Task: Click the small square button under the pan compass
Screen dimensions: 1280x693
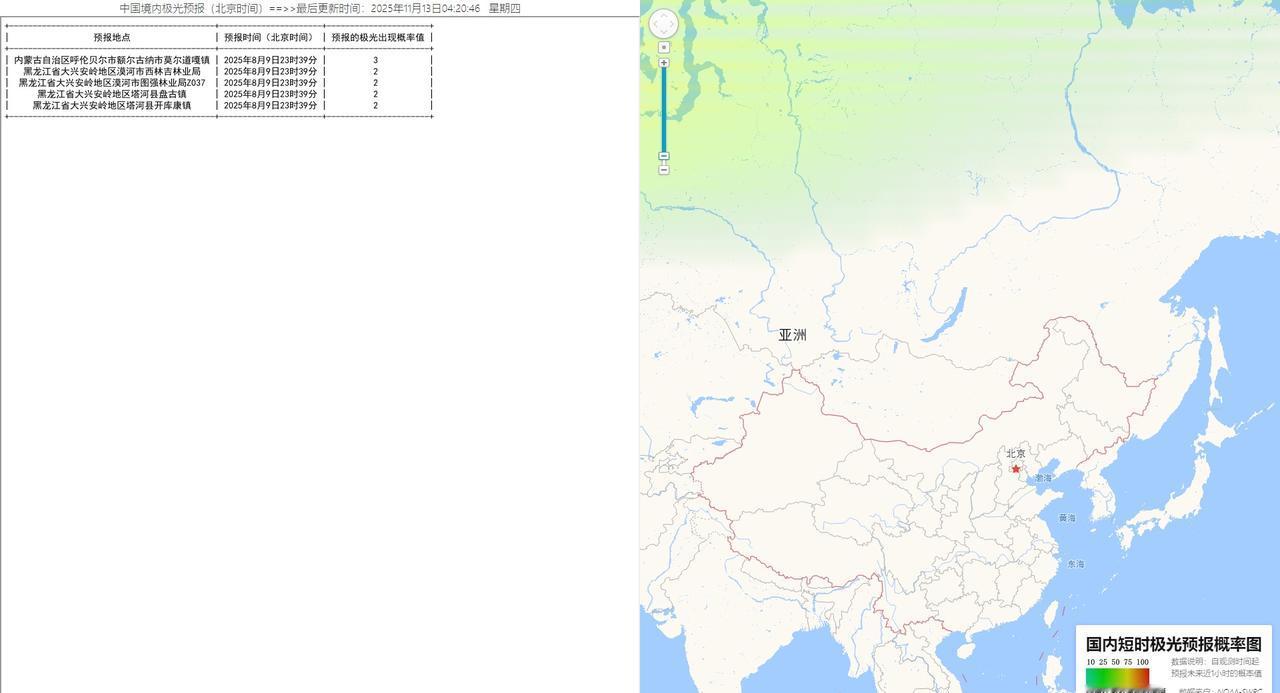Action: coord(664,47)
